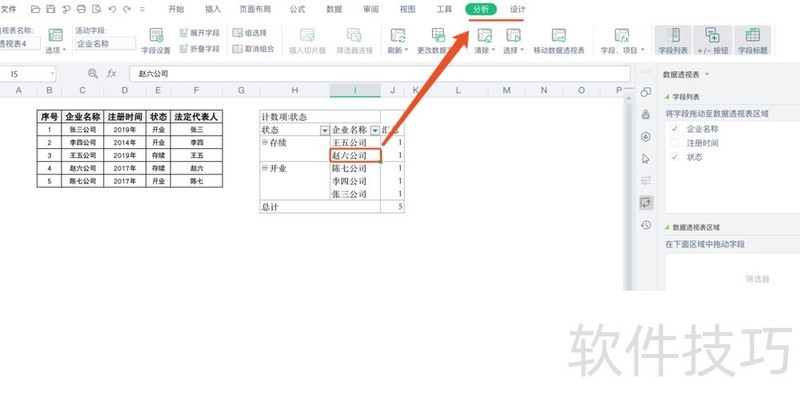Click the 取消组合 ungroup button

[253, 49]
